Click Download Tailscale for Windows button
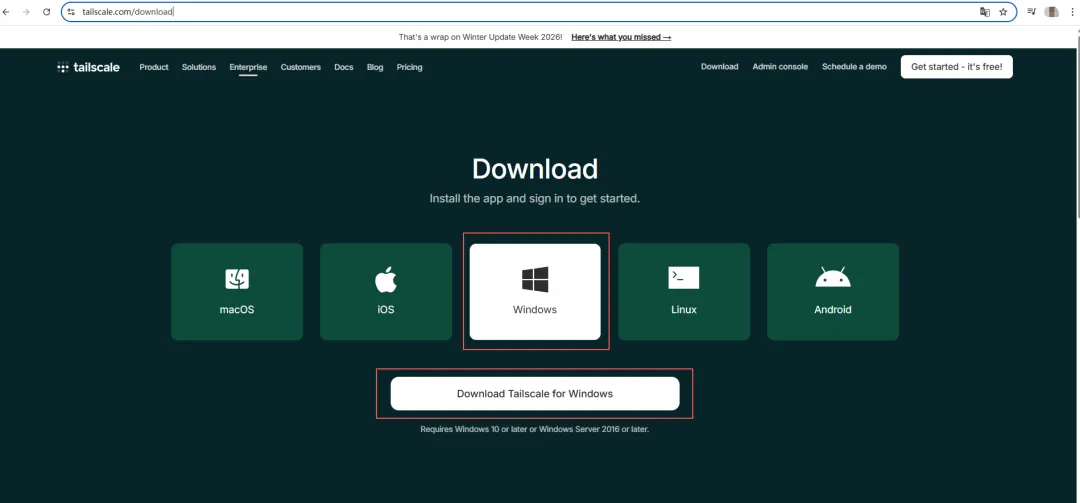Image resolution: width=1080 pixels, height=503 pixels. pos(535,393)
